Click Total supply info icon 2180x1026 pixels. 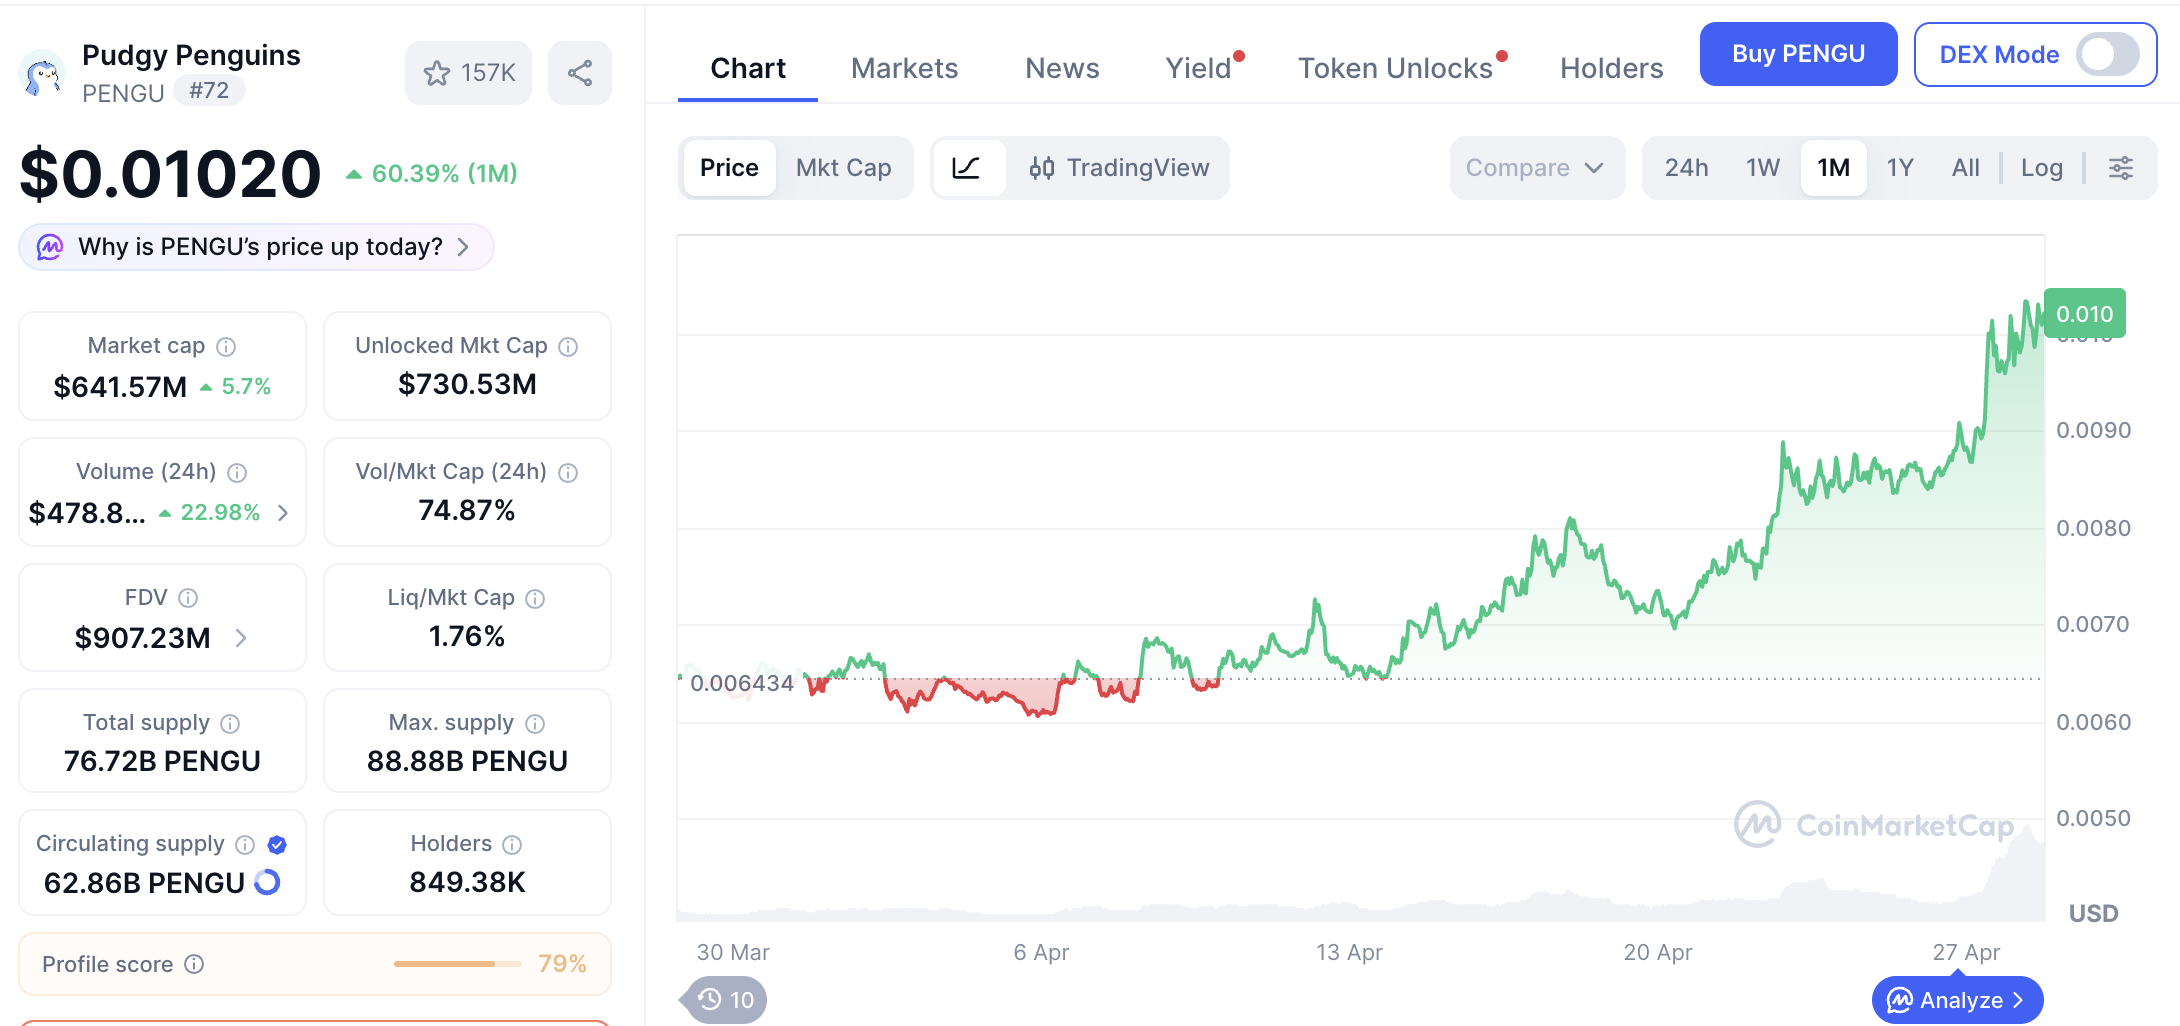coord(230,723)
